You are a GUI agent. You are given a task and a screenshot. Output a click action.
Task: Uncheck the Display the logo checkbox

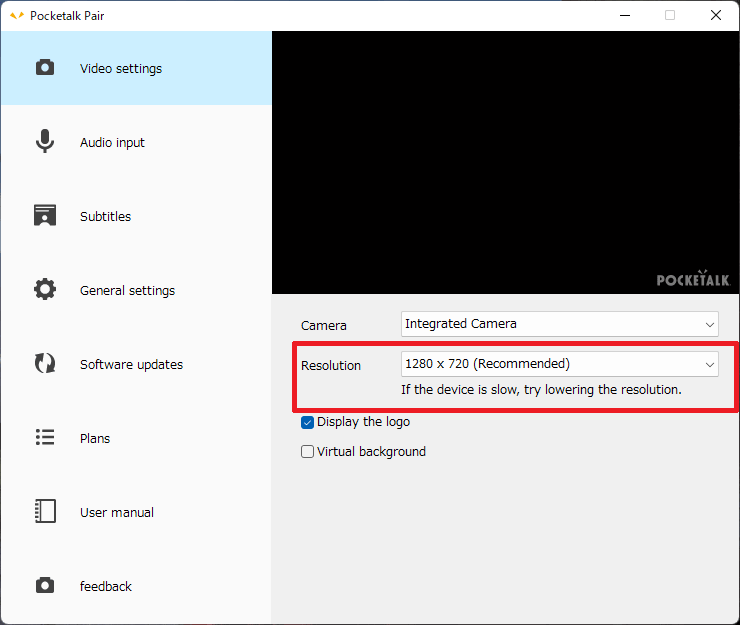308,422
